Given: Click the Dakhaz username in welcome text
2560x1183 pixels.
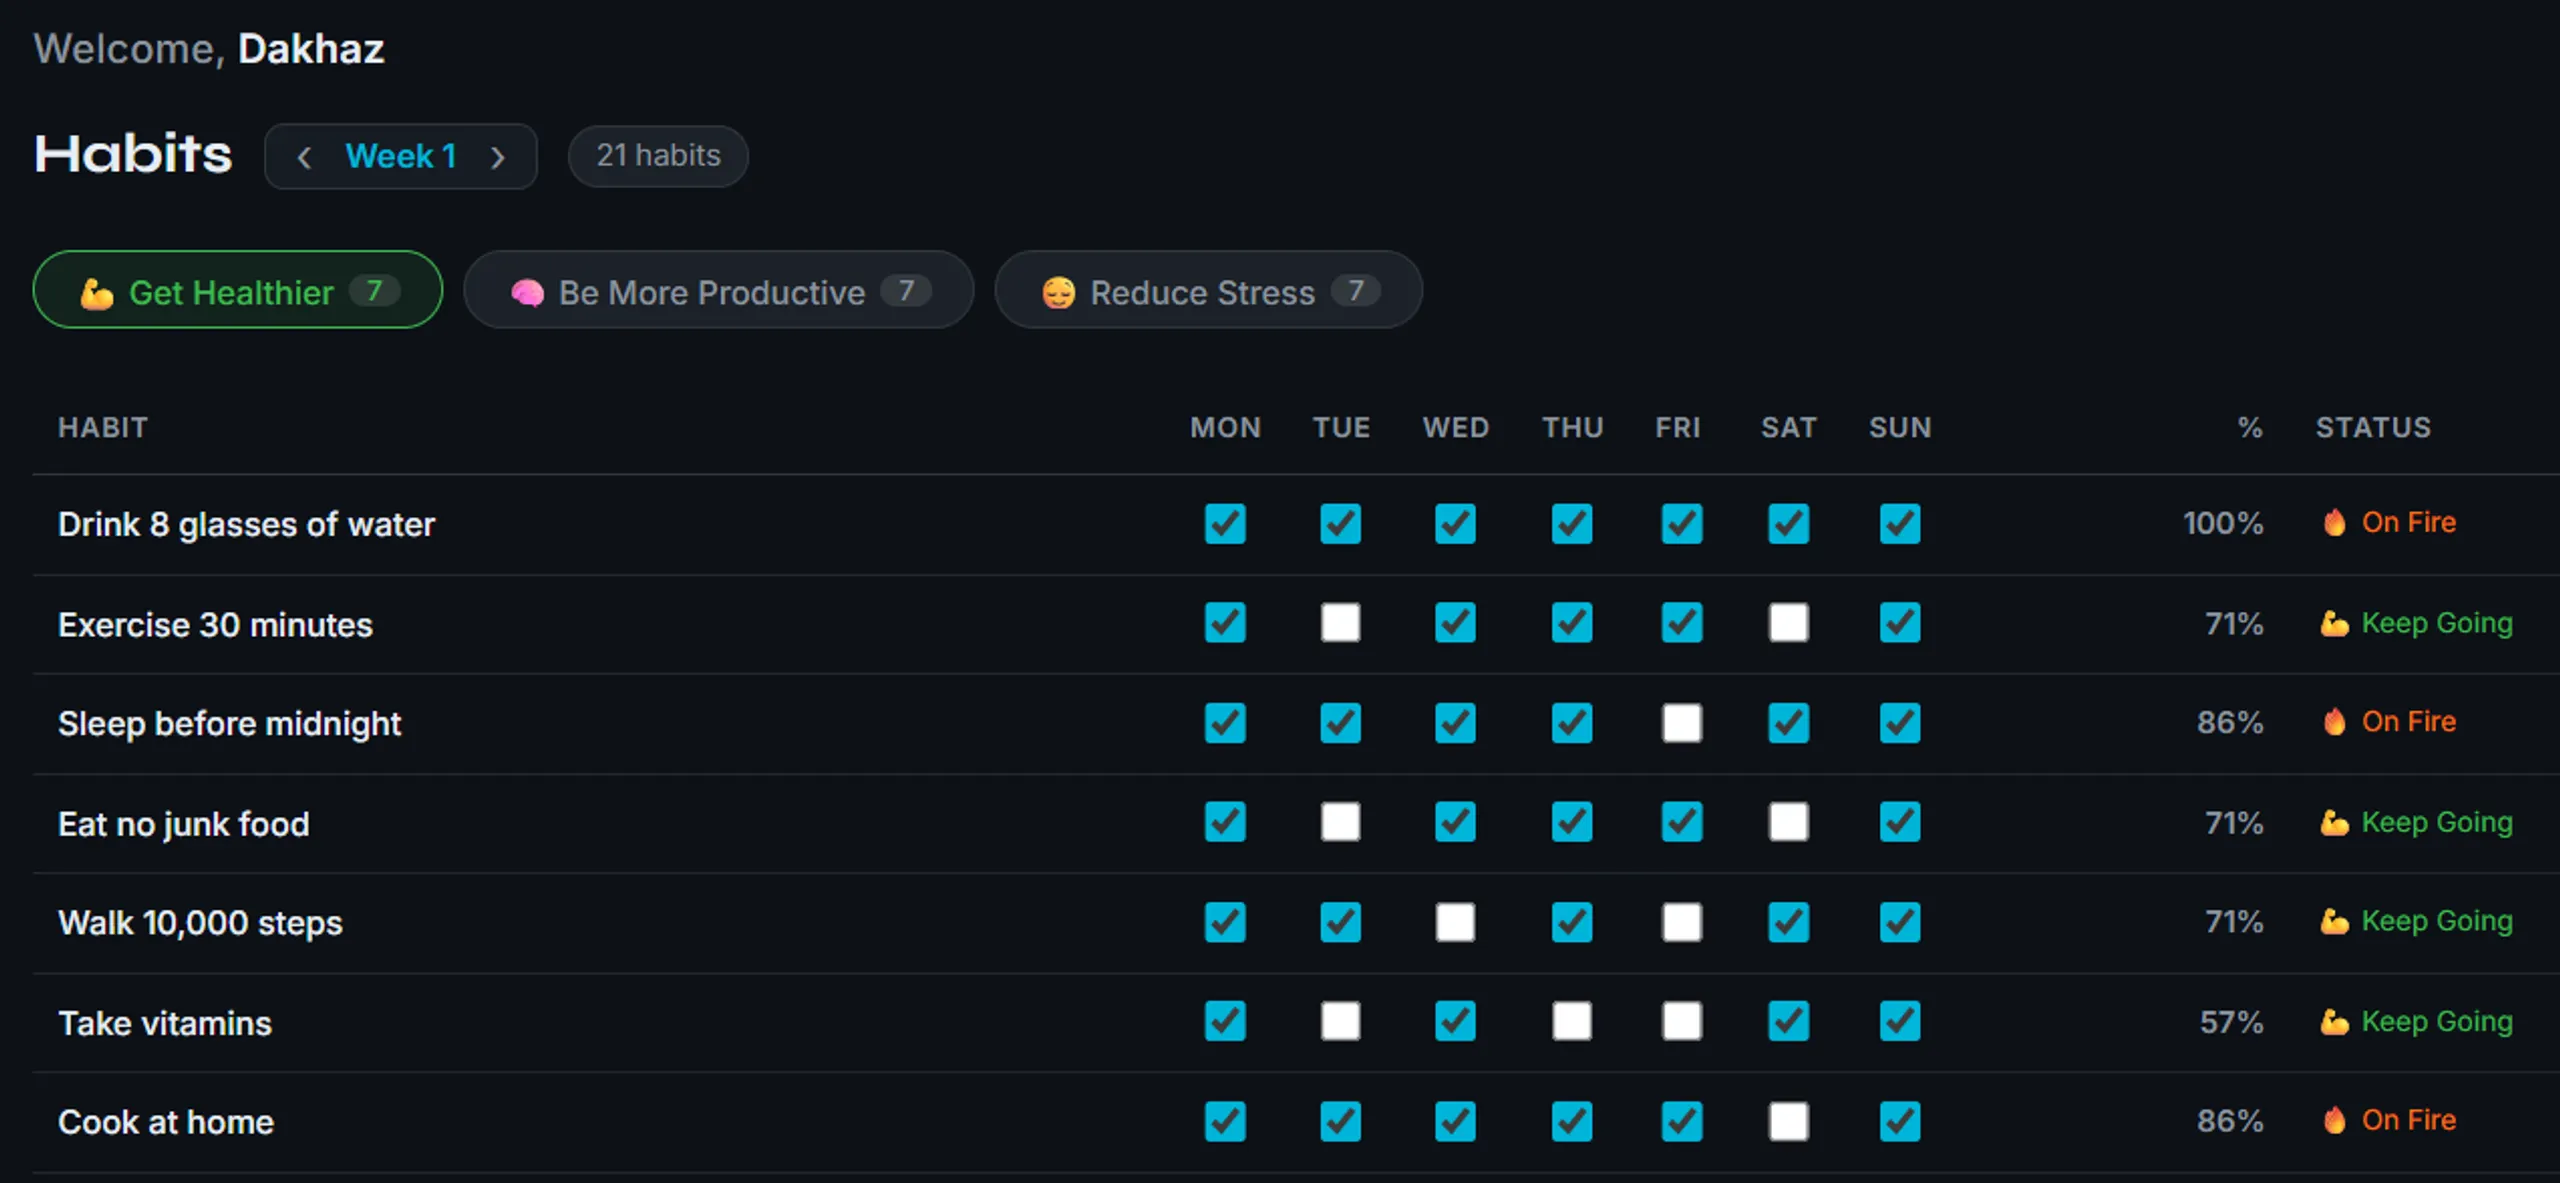Looking at the screenshot, I should [311, 49].
